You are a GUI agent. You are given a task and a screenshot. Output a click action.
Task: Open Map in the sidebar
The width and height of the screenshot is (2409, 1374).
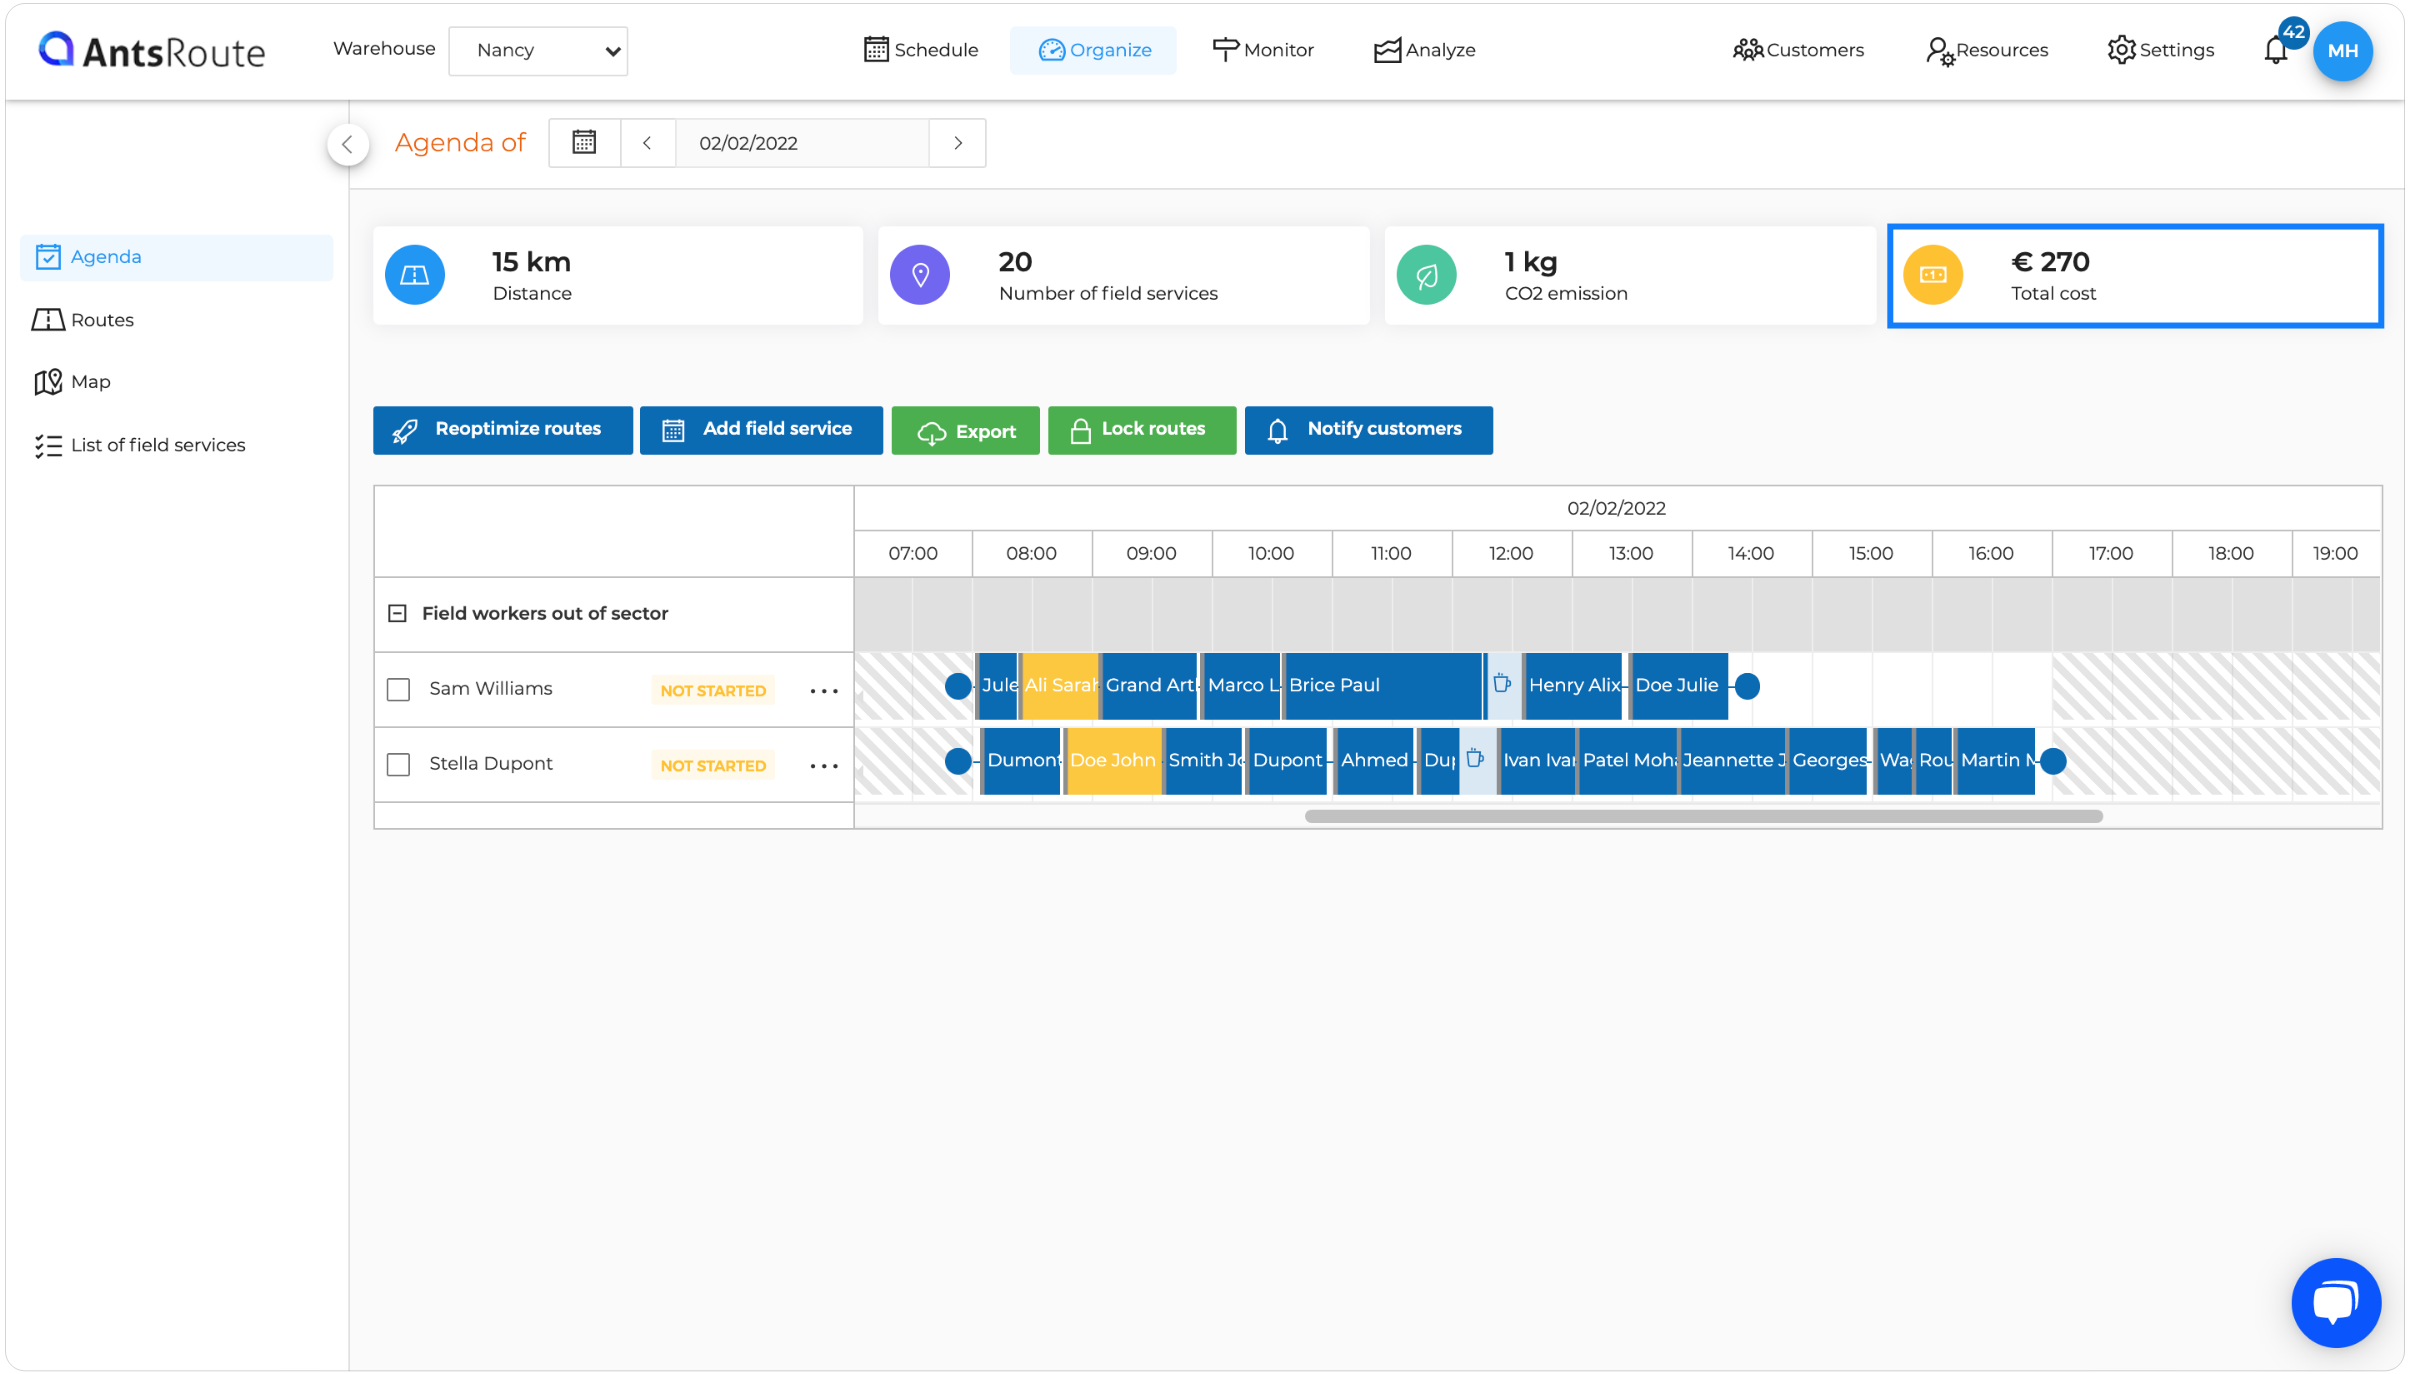tap(72, 382)
